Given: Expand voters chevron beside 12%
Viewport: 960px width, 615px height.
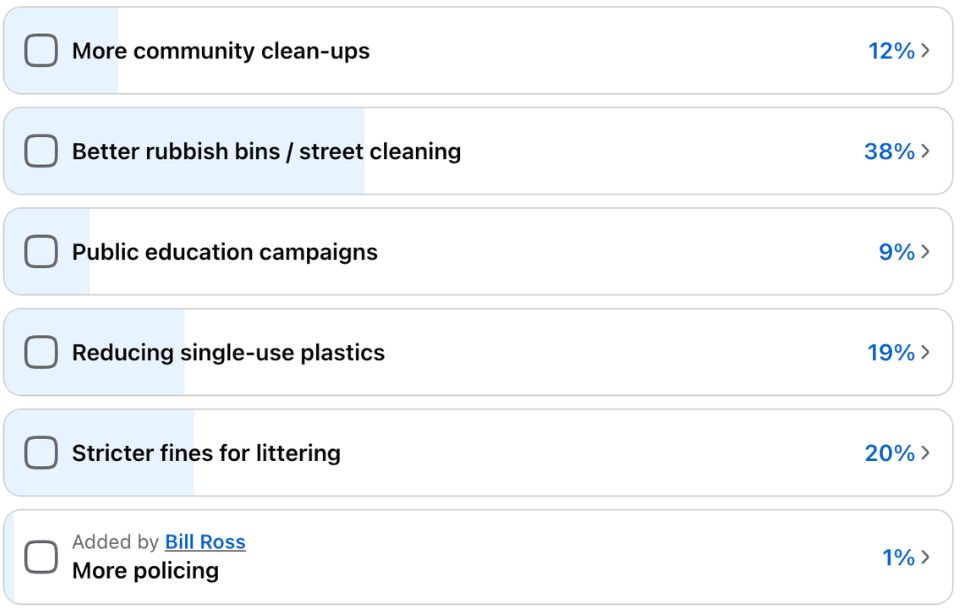Looking at the screenshot, I should pos(926,51).
